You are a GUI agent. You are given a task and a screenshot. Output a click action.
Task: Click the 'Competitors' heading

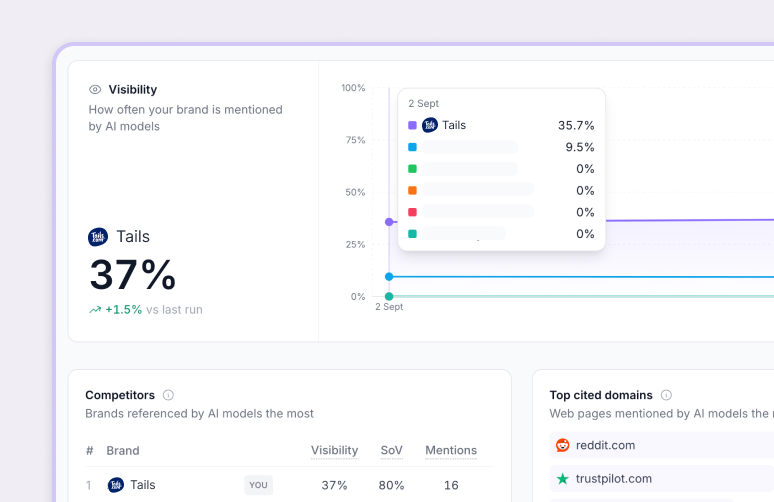120,395
